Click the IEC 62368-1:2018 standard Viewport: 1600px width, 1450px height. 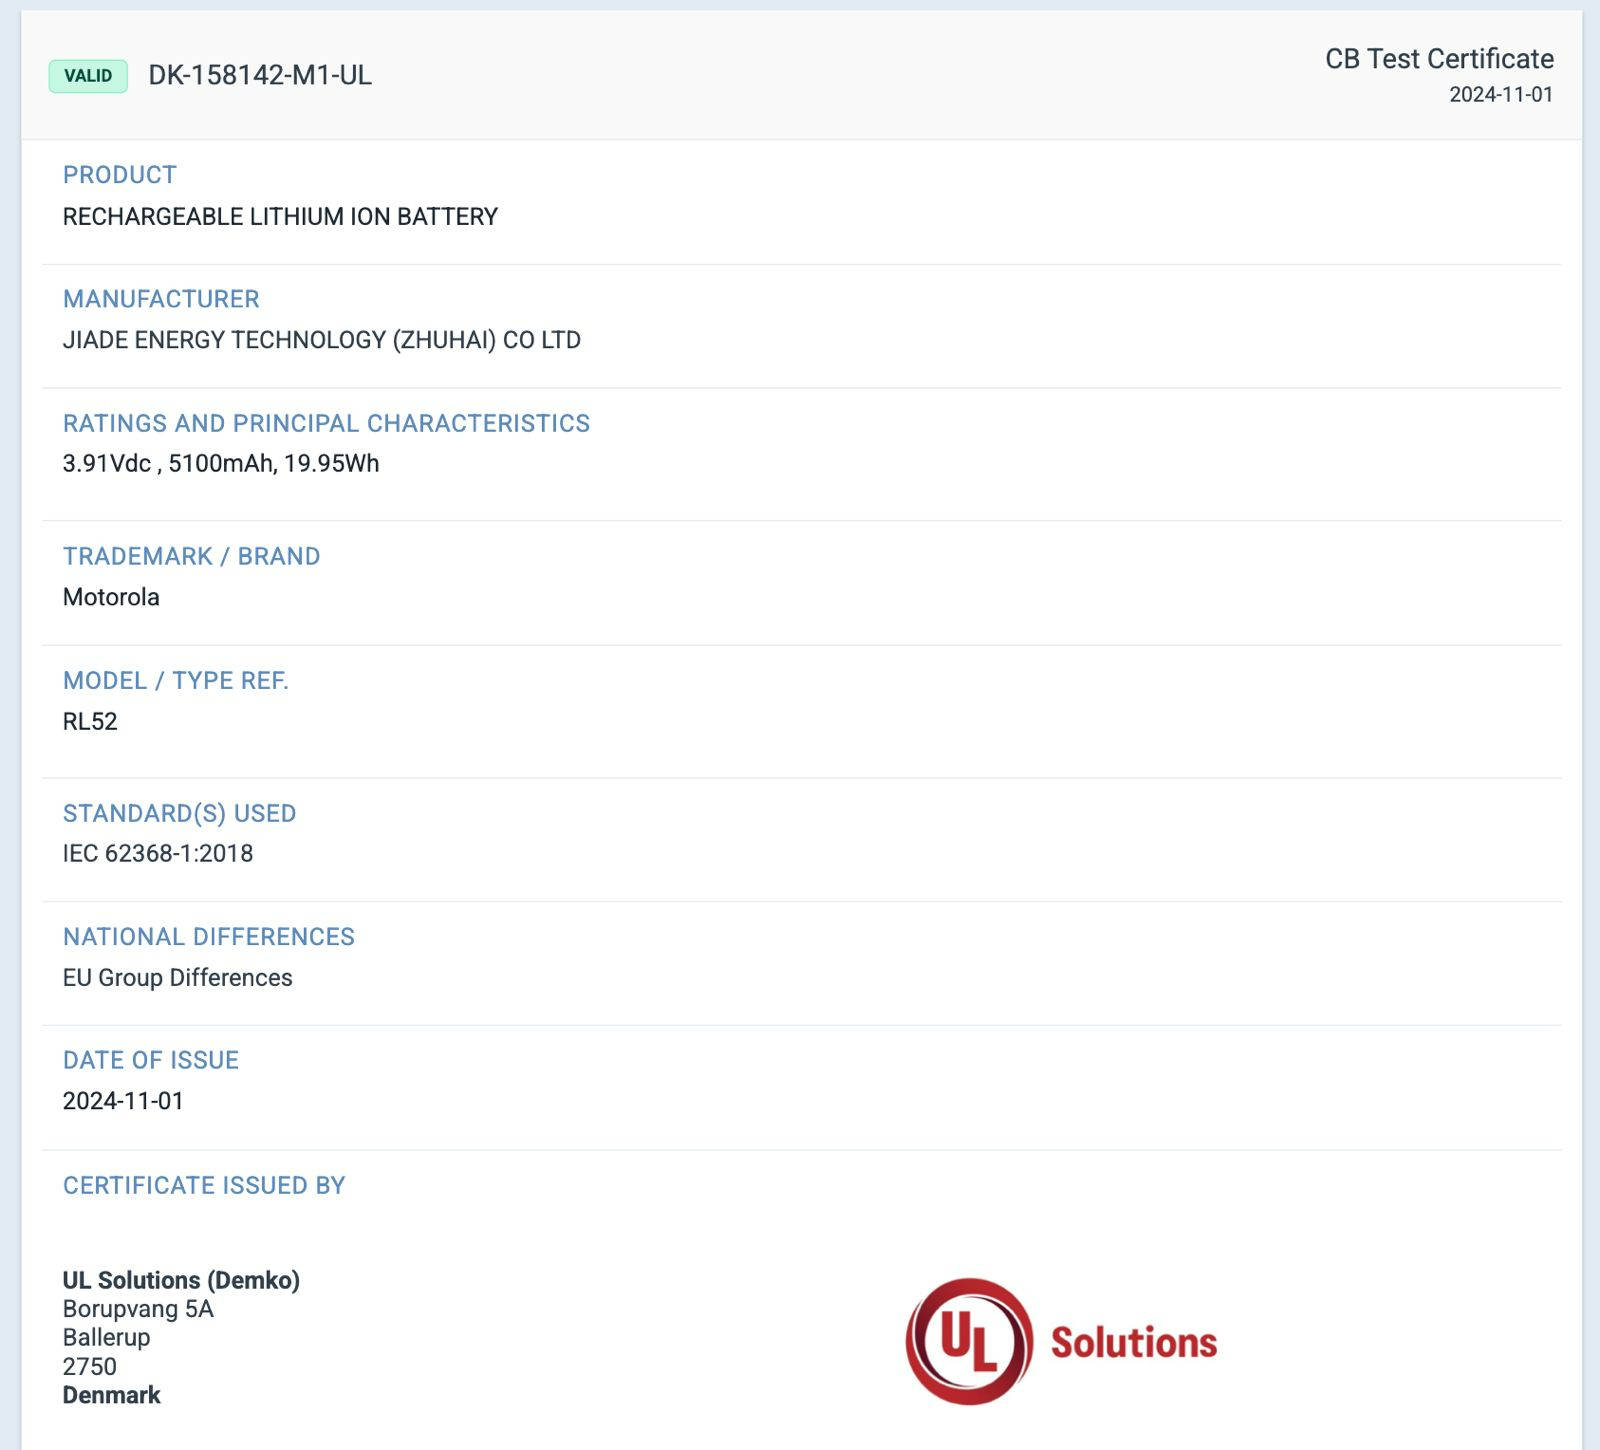click(158, 853)
